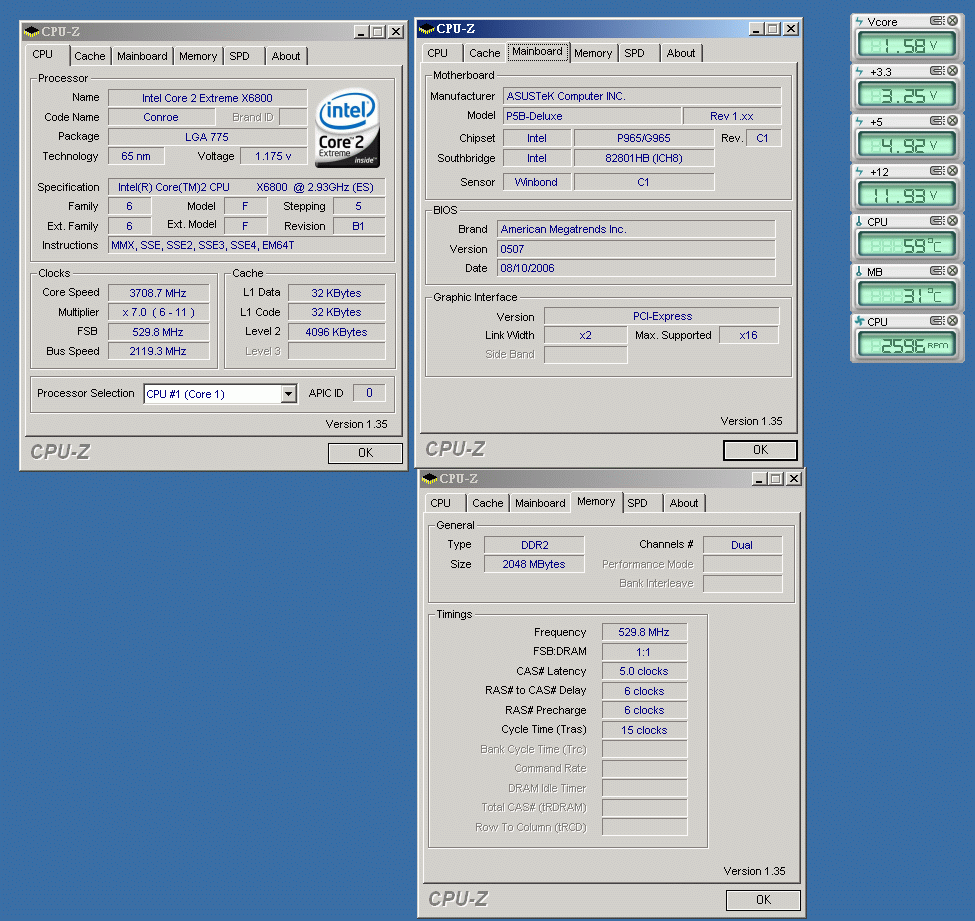Image resolution: width=975 pixels, height=921 pixels.
Task: Click the 59°C CPU temperature readout
Action: click(907, 245)
